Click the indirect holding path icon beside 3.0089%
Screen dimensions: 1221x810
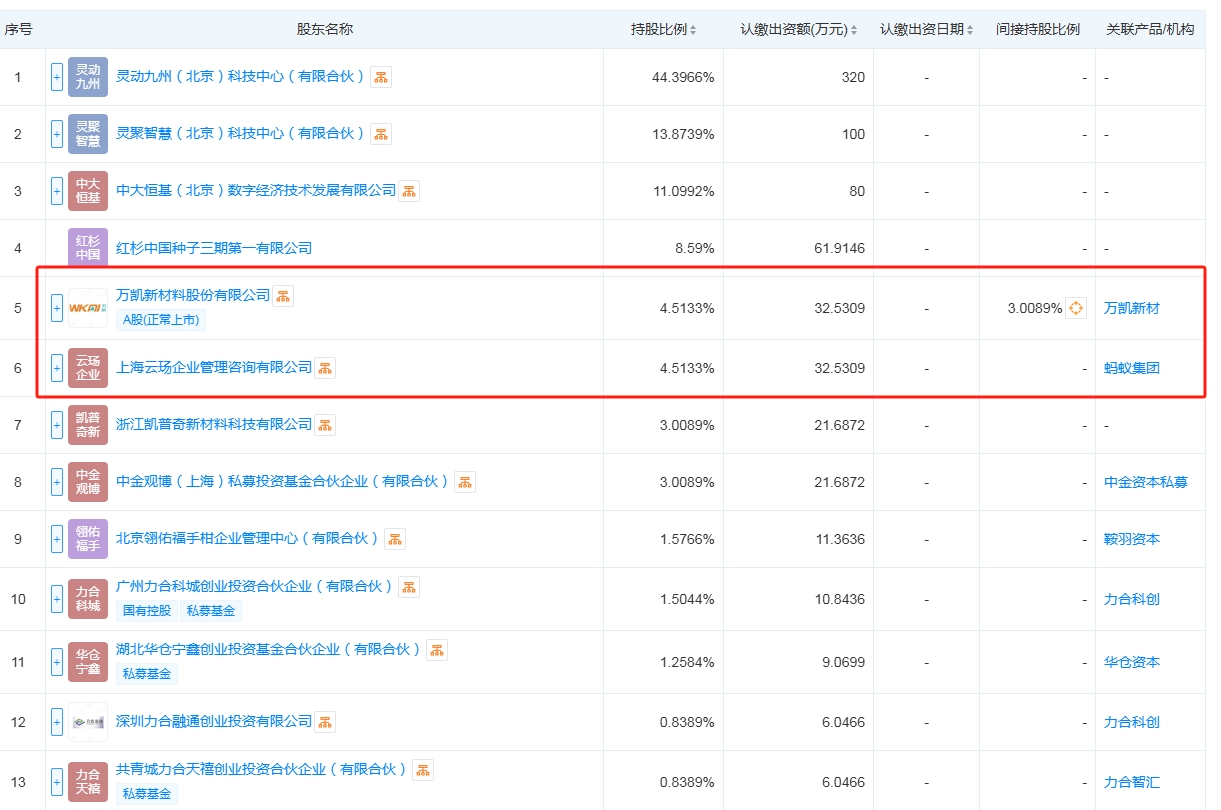pyautogui.click(x=1076, y=308)
